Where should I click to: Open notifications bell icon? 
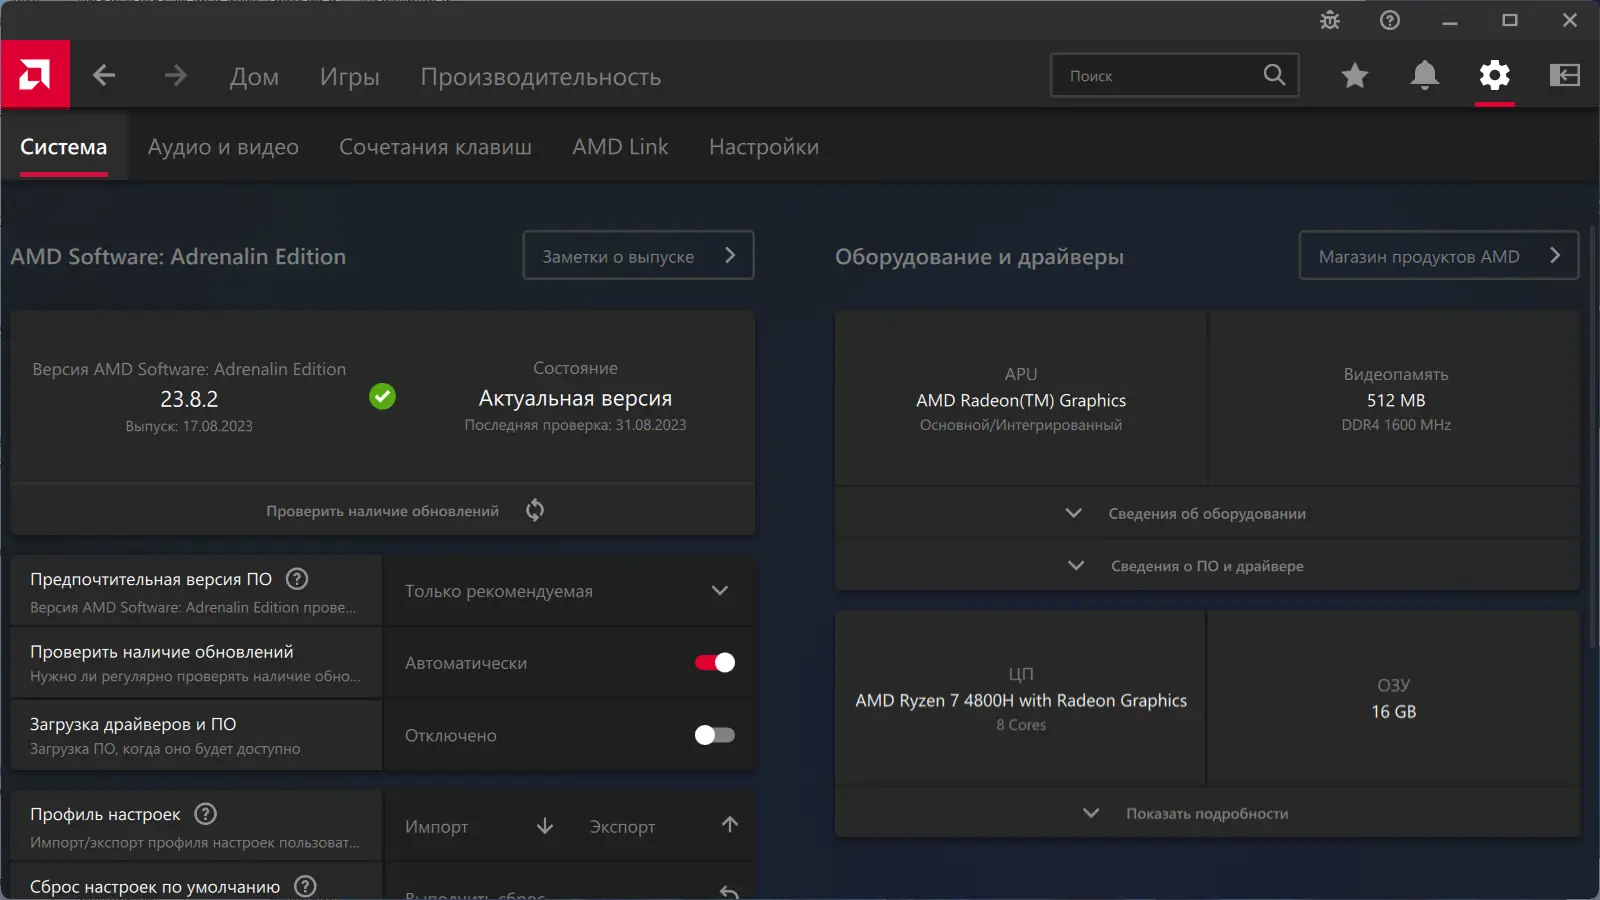[x=1425, y=75]
